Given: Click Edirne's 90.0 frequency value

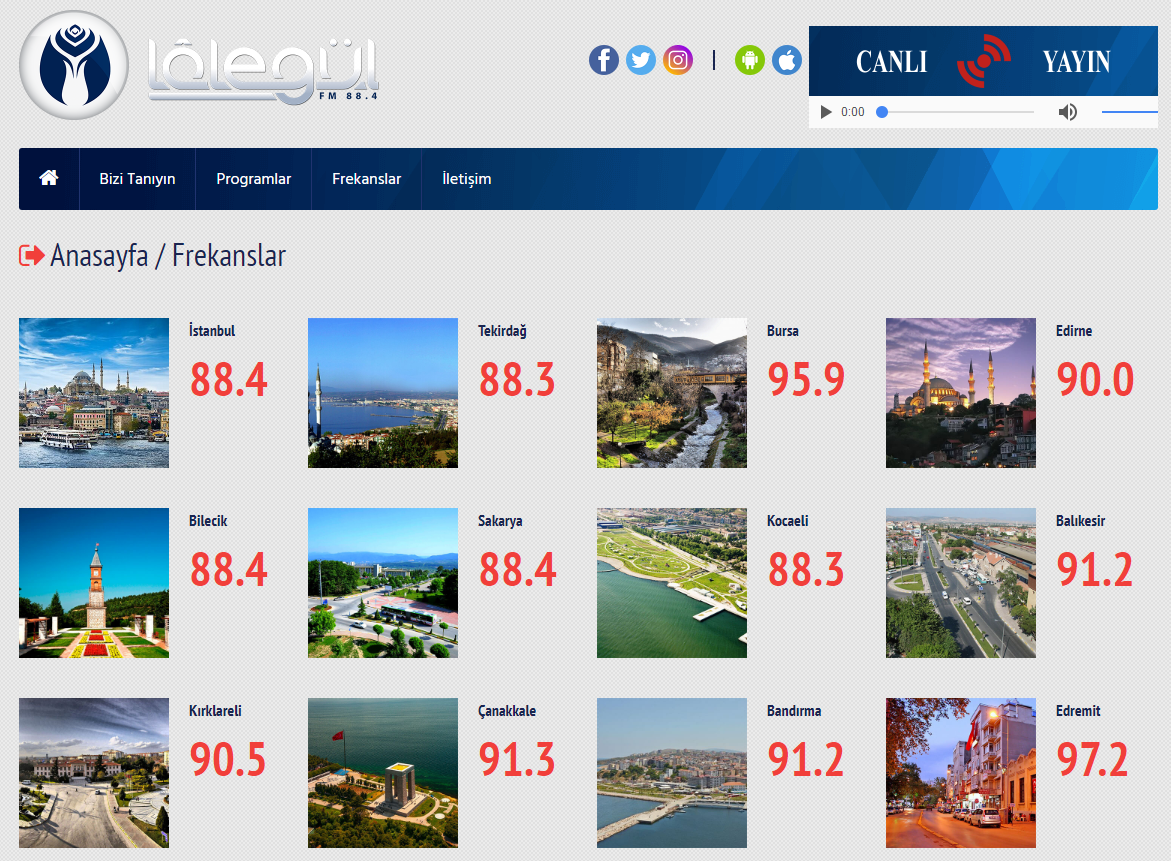Looking at the screenshot, I should [1096, 379].
